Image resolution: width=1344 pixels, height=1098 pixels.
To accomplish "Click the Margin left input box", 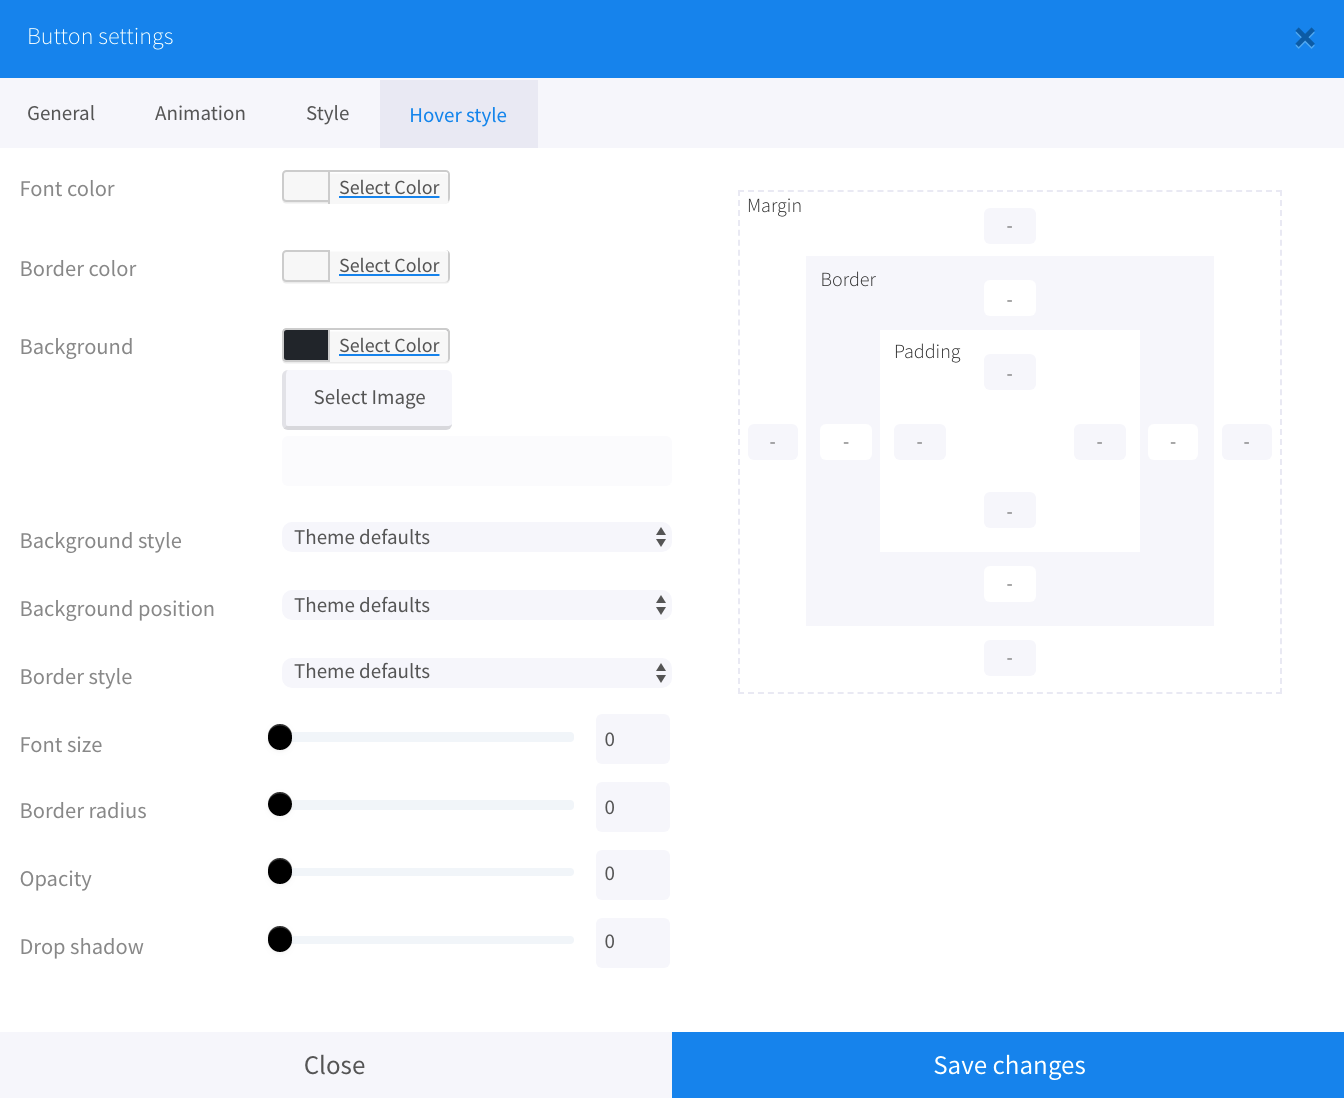I will (773, 442).
